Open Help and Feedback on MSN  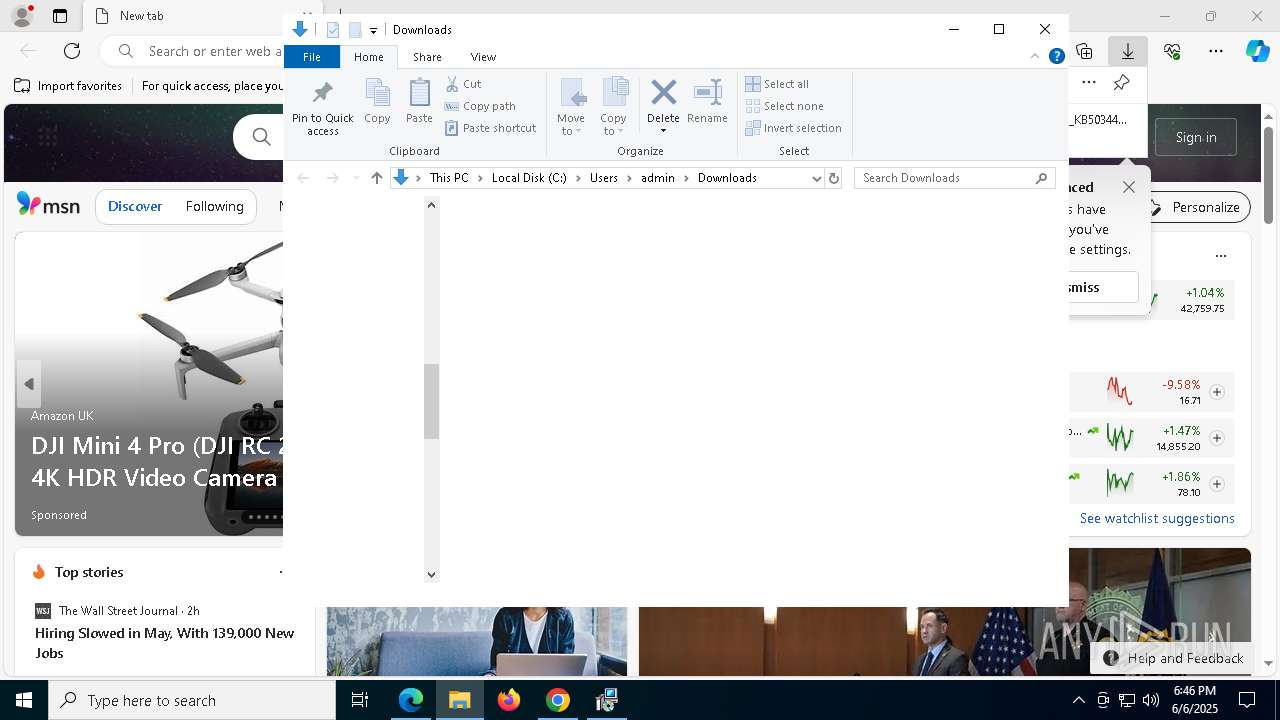point(1173,658)
